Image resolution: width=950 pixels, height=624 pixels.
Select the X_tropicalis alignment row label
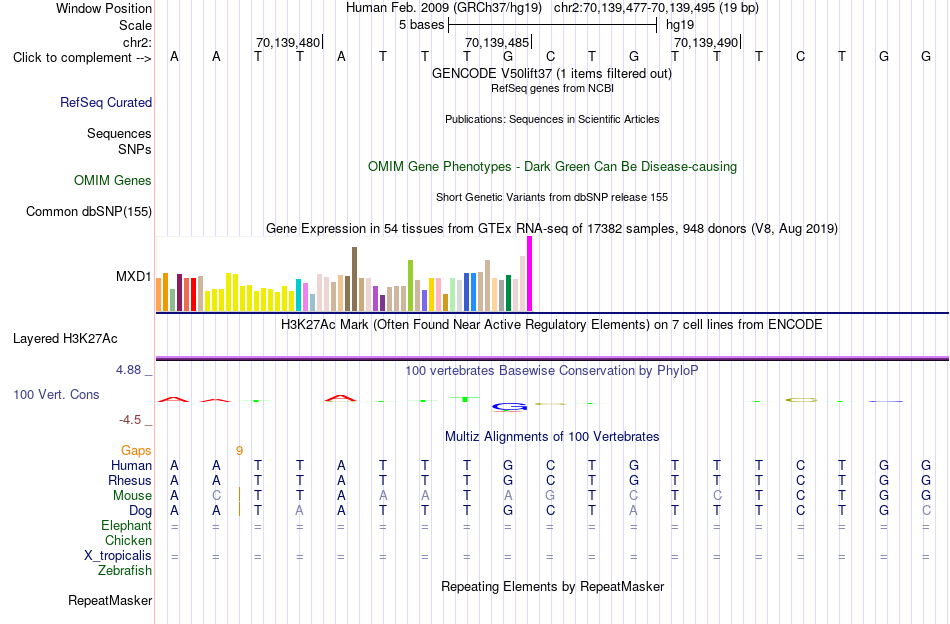coord(118,556)
